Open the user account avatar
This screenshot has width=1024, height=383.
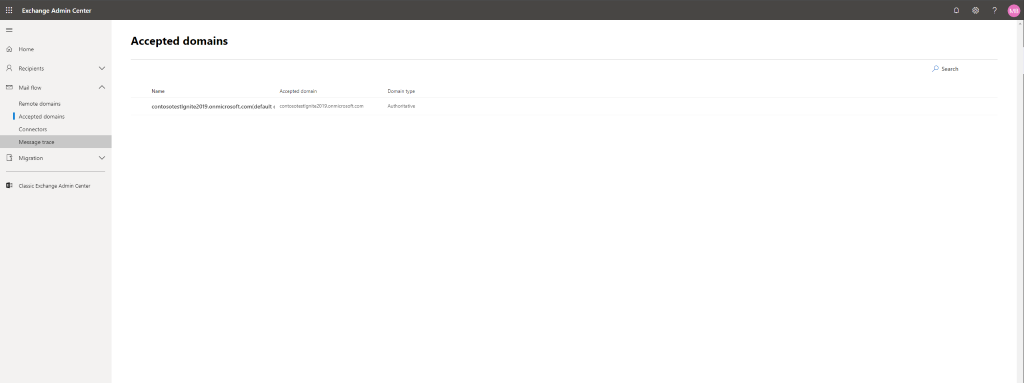click(1014, 10)
